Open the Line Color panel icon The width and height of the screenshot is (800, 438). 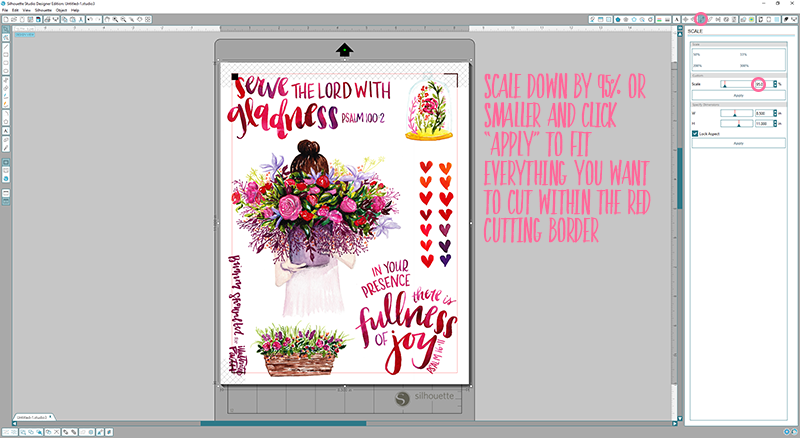coord(660,19)
